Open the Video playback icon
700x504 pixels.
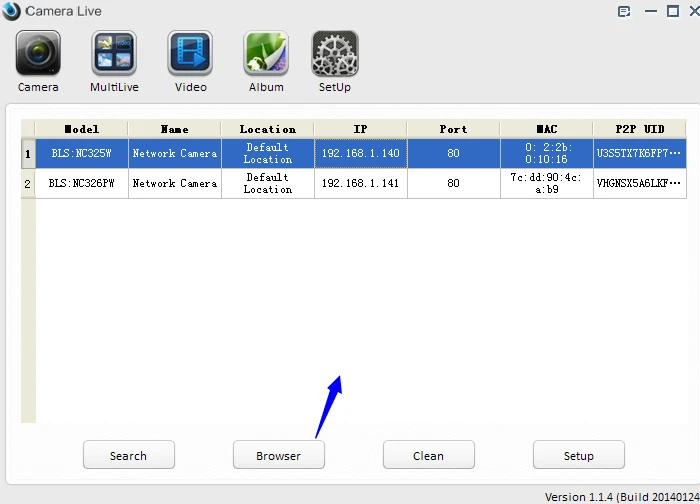point(190,53)
